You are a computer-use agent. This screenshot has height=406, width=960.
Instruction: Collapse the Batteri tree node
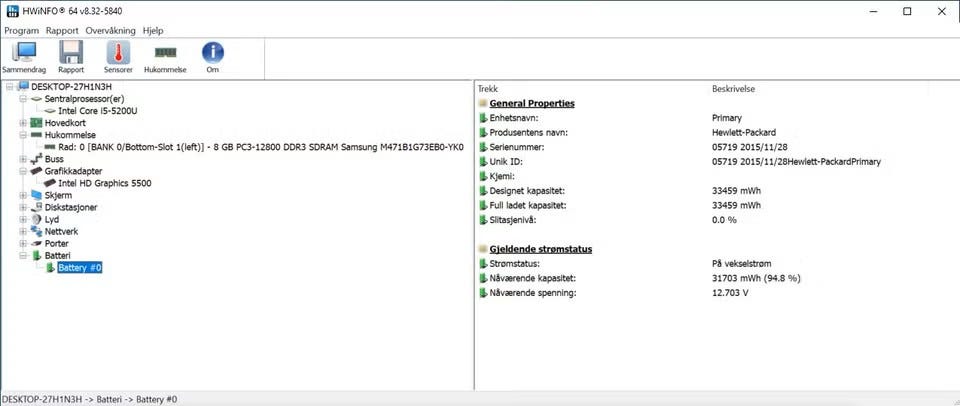click(23, 255)
